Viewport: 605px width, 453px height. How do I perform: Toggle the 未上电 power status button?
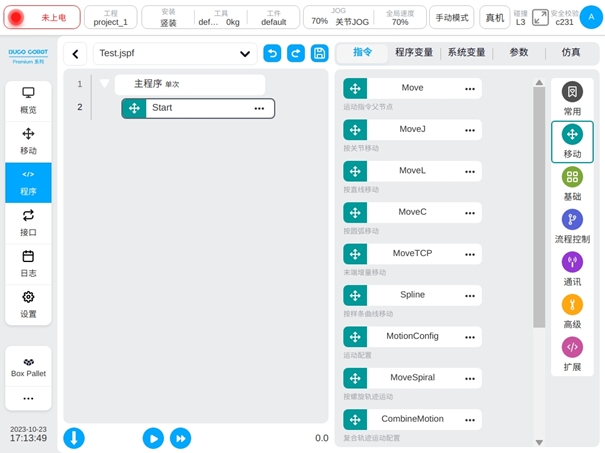click(41, 18)
